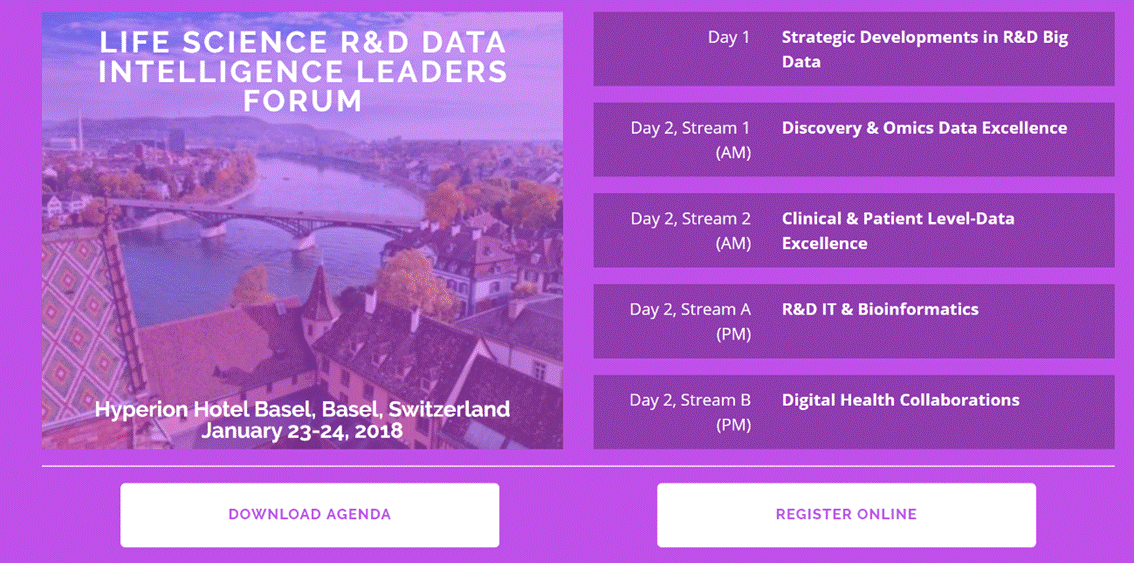1134x563 pixels.
Task: Open Discovery & Omics Data Excellence session
Action: [x=924, y=128]
